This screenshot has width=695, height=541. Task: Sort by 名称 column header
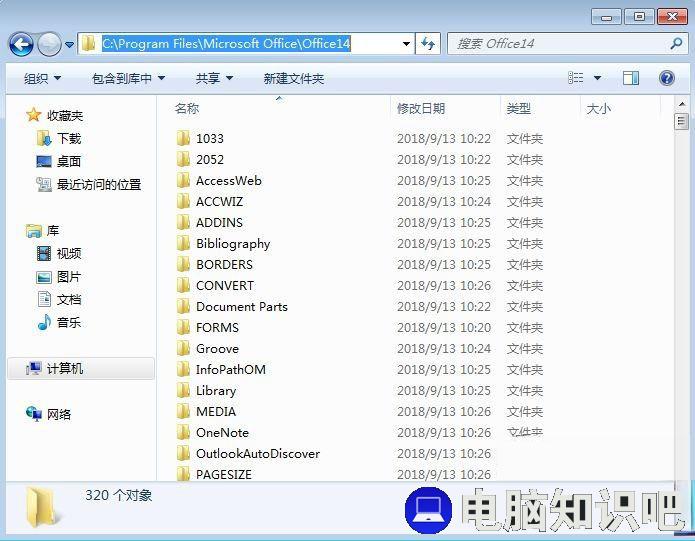pyautogui.click(x=187, y=109)
